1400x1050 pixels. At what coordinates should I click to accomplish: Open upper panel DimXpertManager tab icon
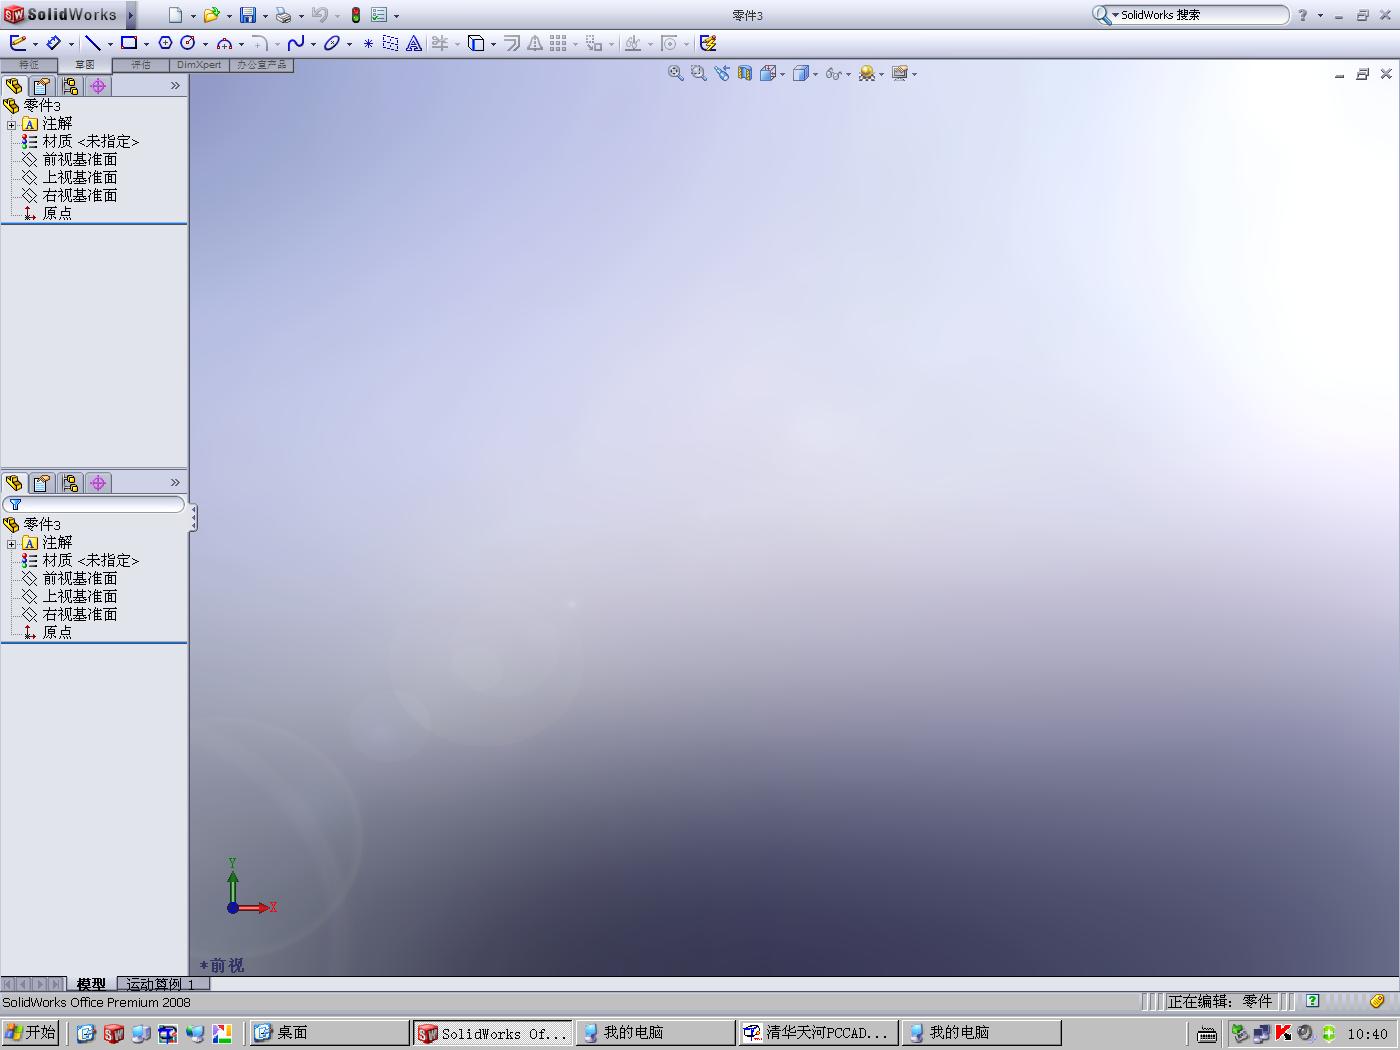coord(98,86)
